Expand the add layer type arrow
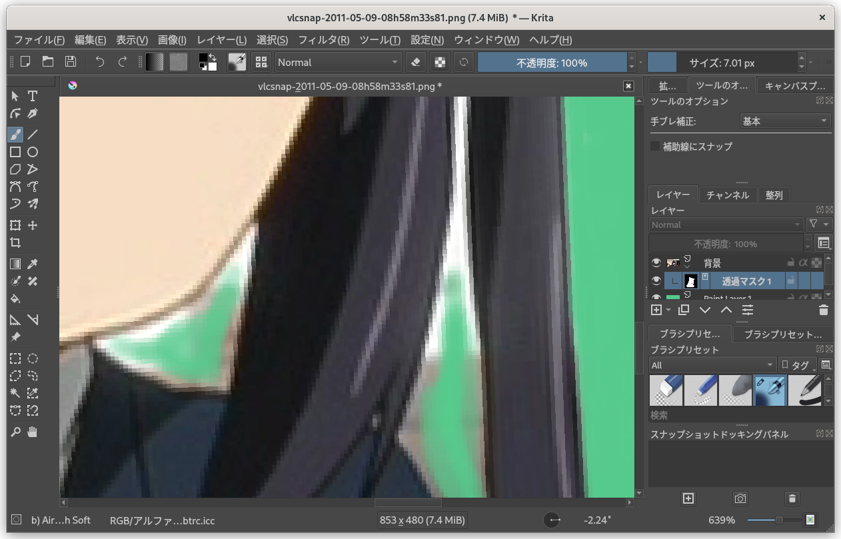The image size is (841, 539). [x=669, y=310]
